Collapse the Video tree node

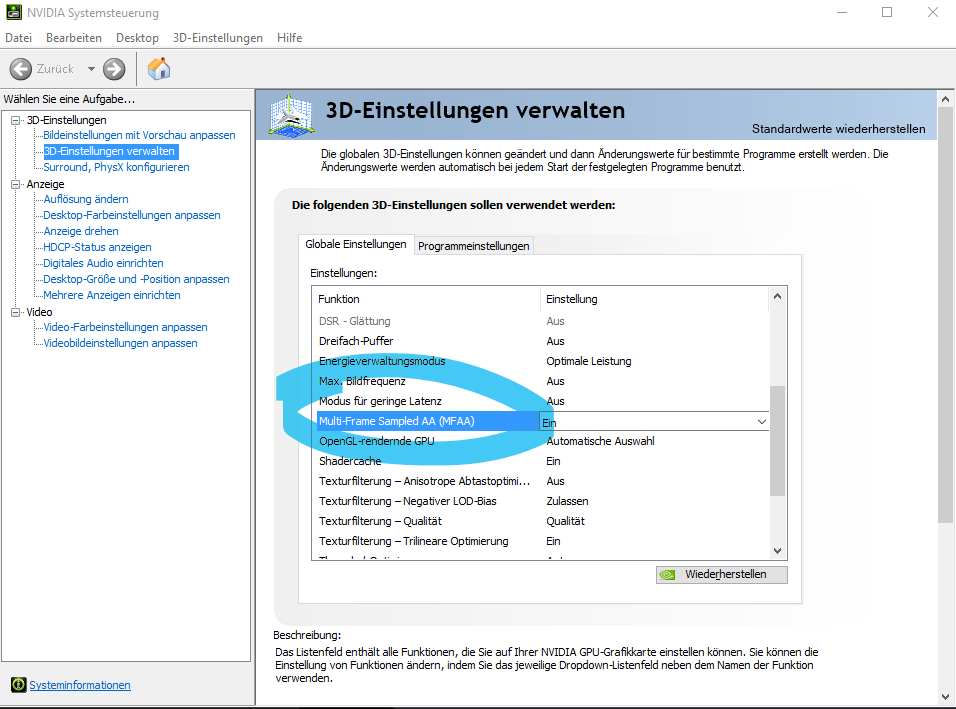coord(16,312)
